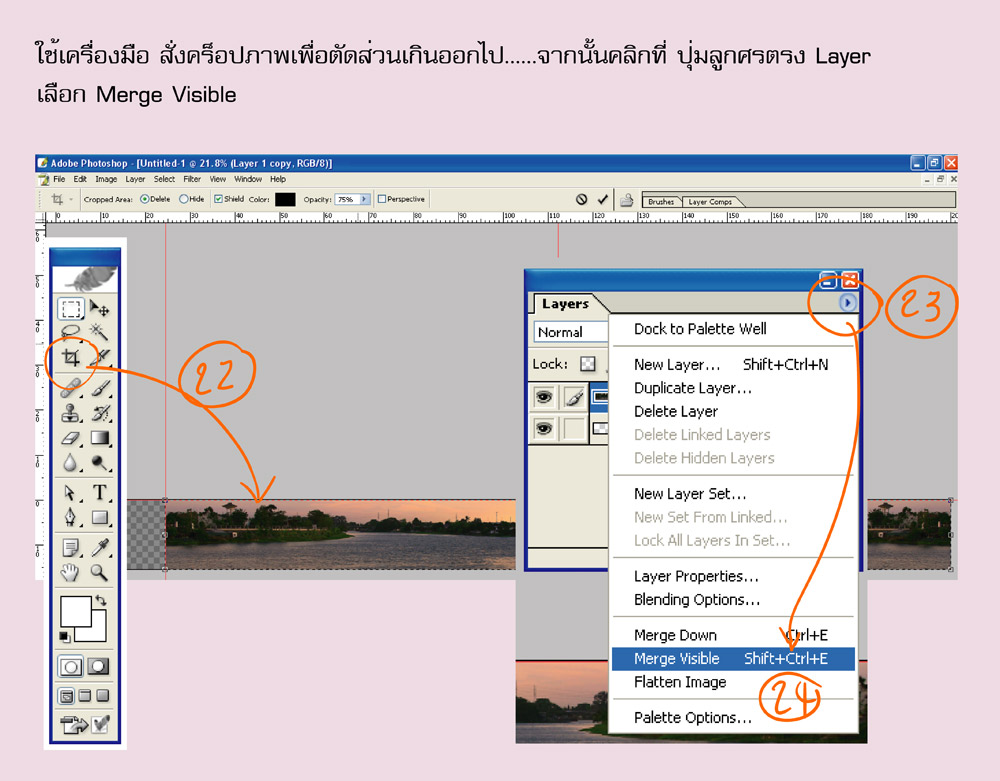1000x781 pixels.
Task: Select the Rectangular Marquee tool
Action: click(x=71, y=308)
